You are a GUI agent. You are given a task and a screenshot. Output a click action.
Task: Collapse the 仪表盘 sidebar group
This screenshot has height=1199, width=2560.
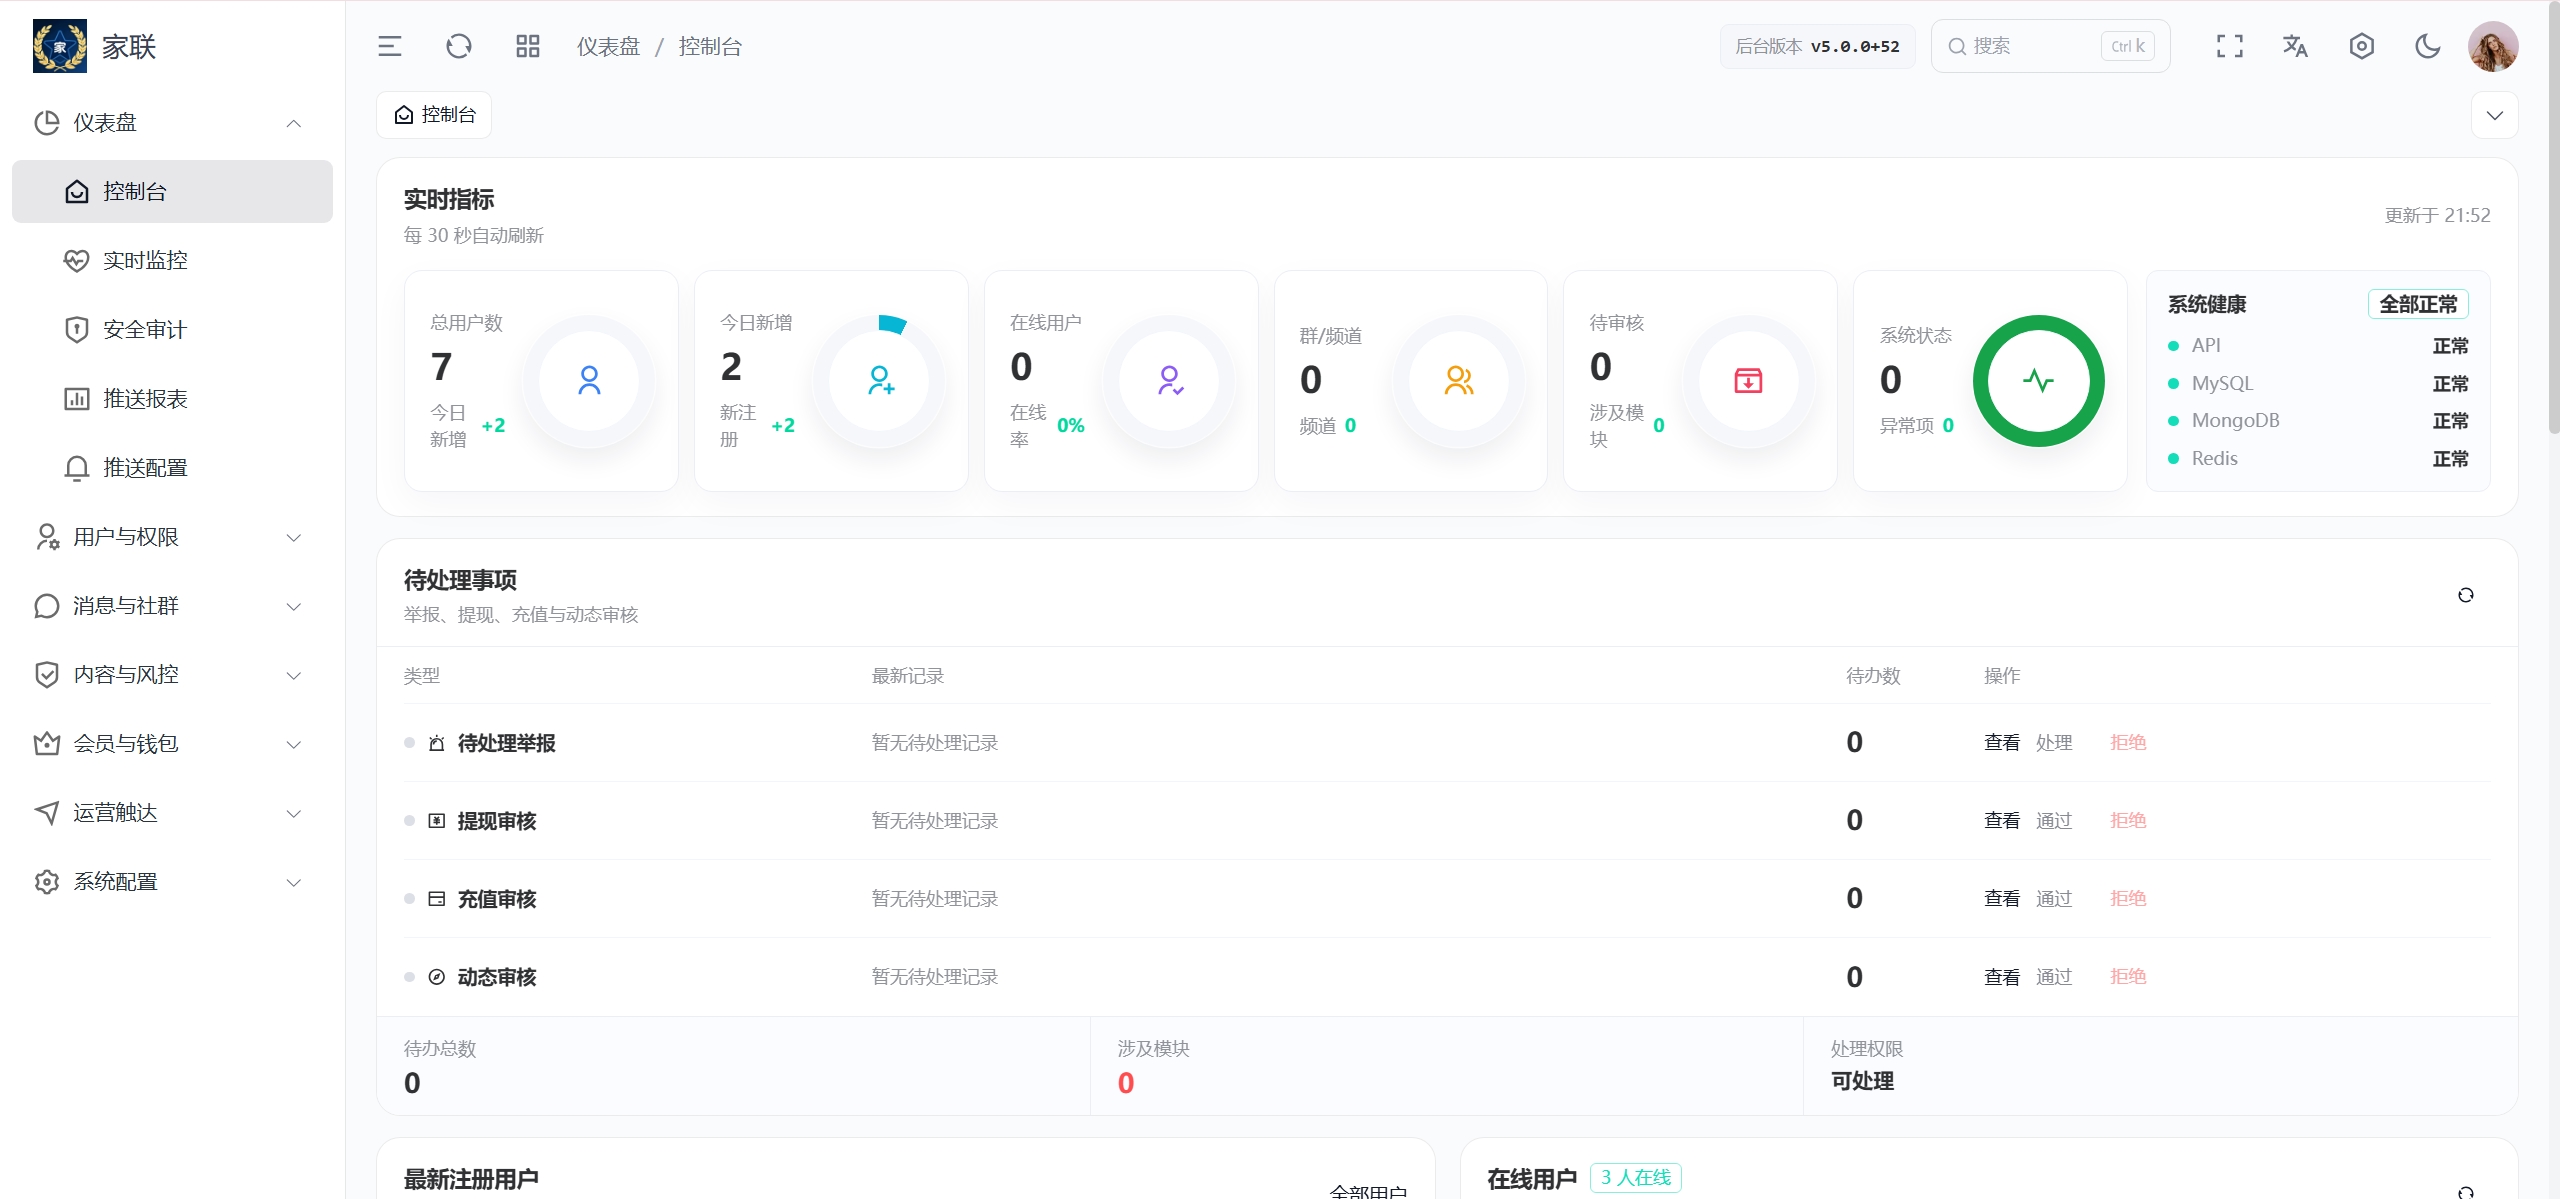(x=172, y=123)
